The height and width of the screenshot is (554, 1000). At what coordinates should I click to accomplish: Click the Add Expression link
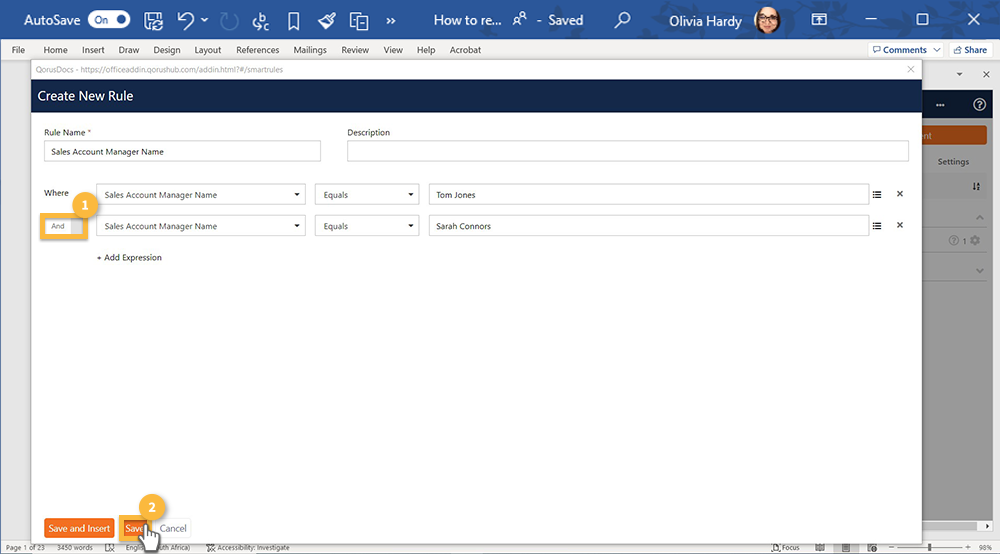(129, 258)
